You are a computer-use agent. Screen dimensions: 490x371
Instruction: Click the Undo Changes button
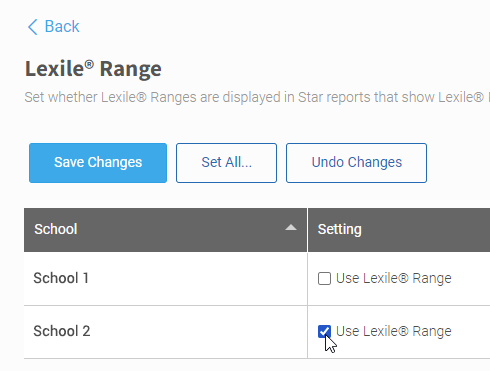[356, 163]
